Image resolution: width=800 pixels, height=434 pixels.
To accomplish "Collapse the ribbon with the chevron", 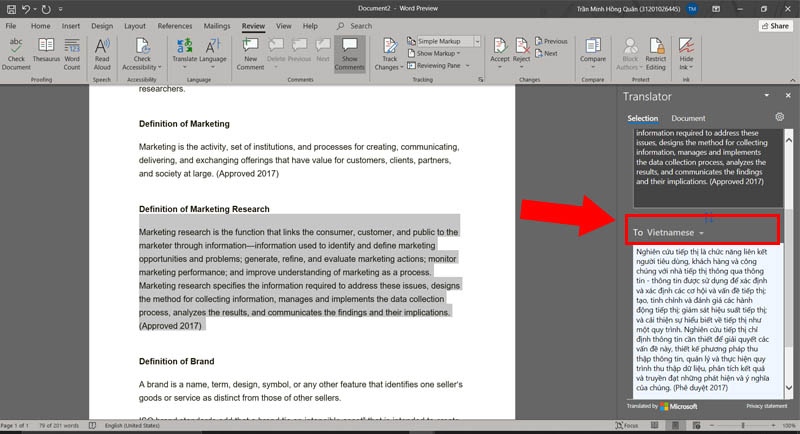I will coord(792,80).
